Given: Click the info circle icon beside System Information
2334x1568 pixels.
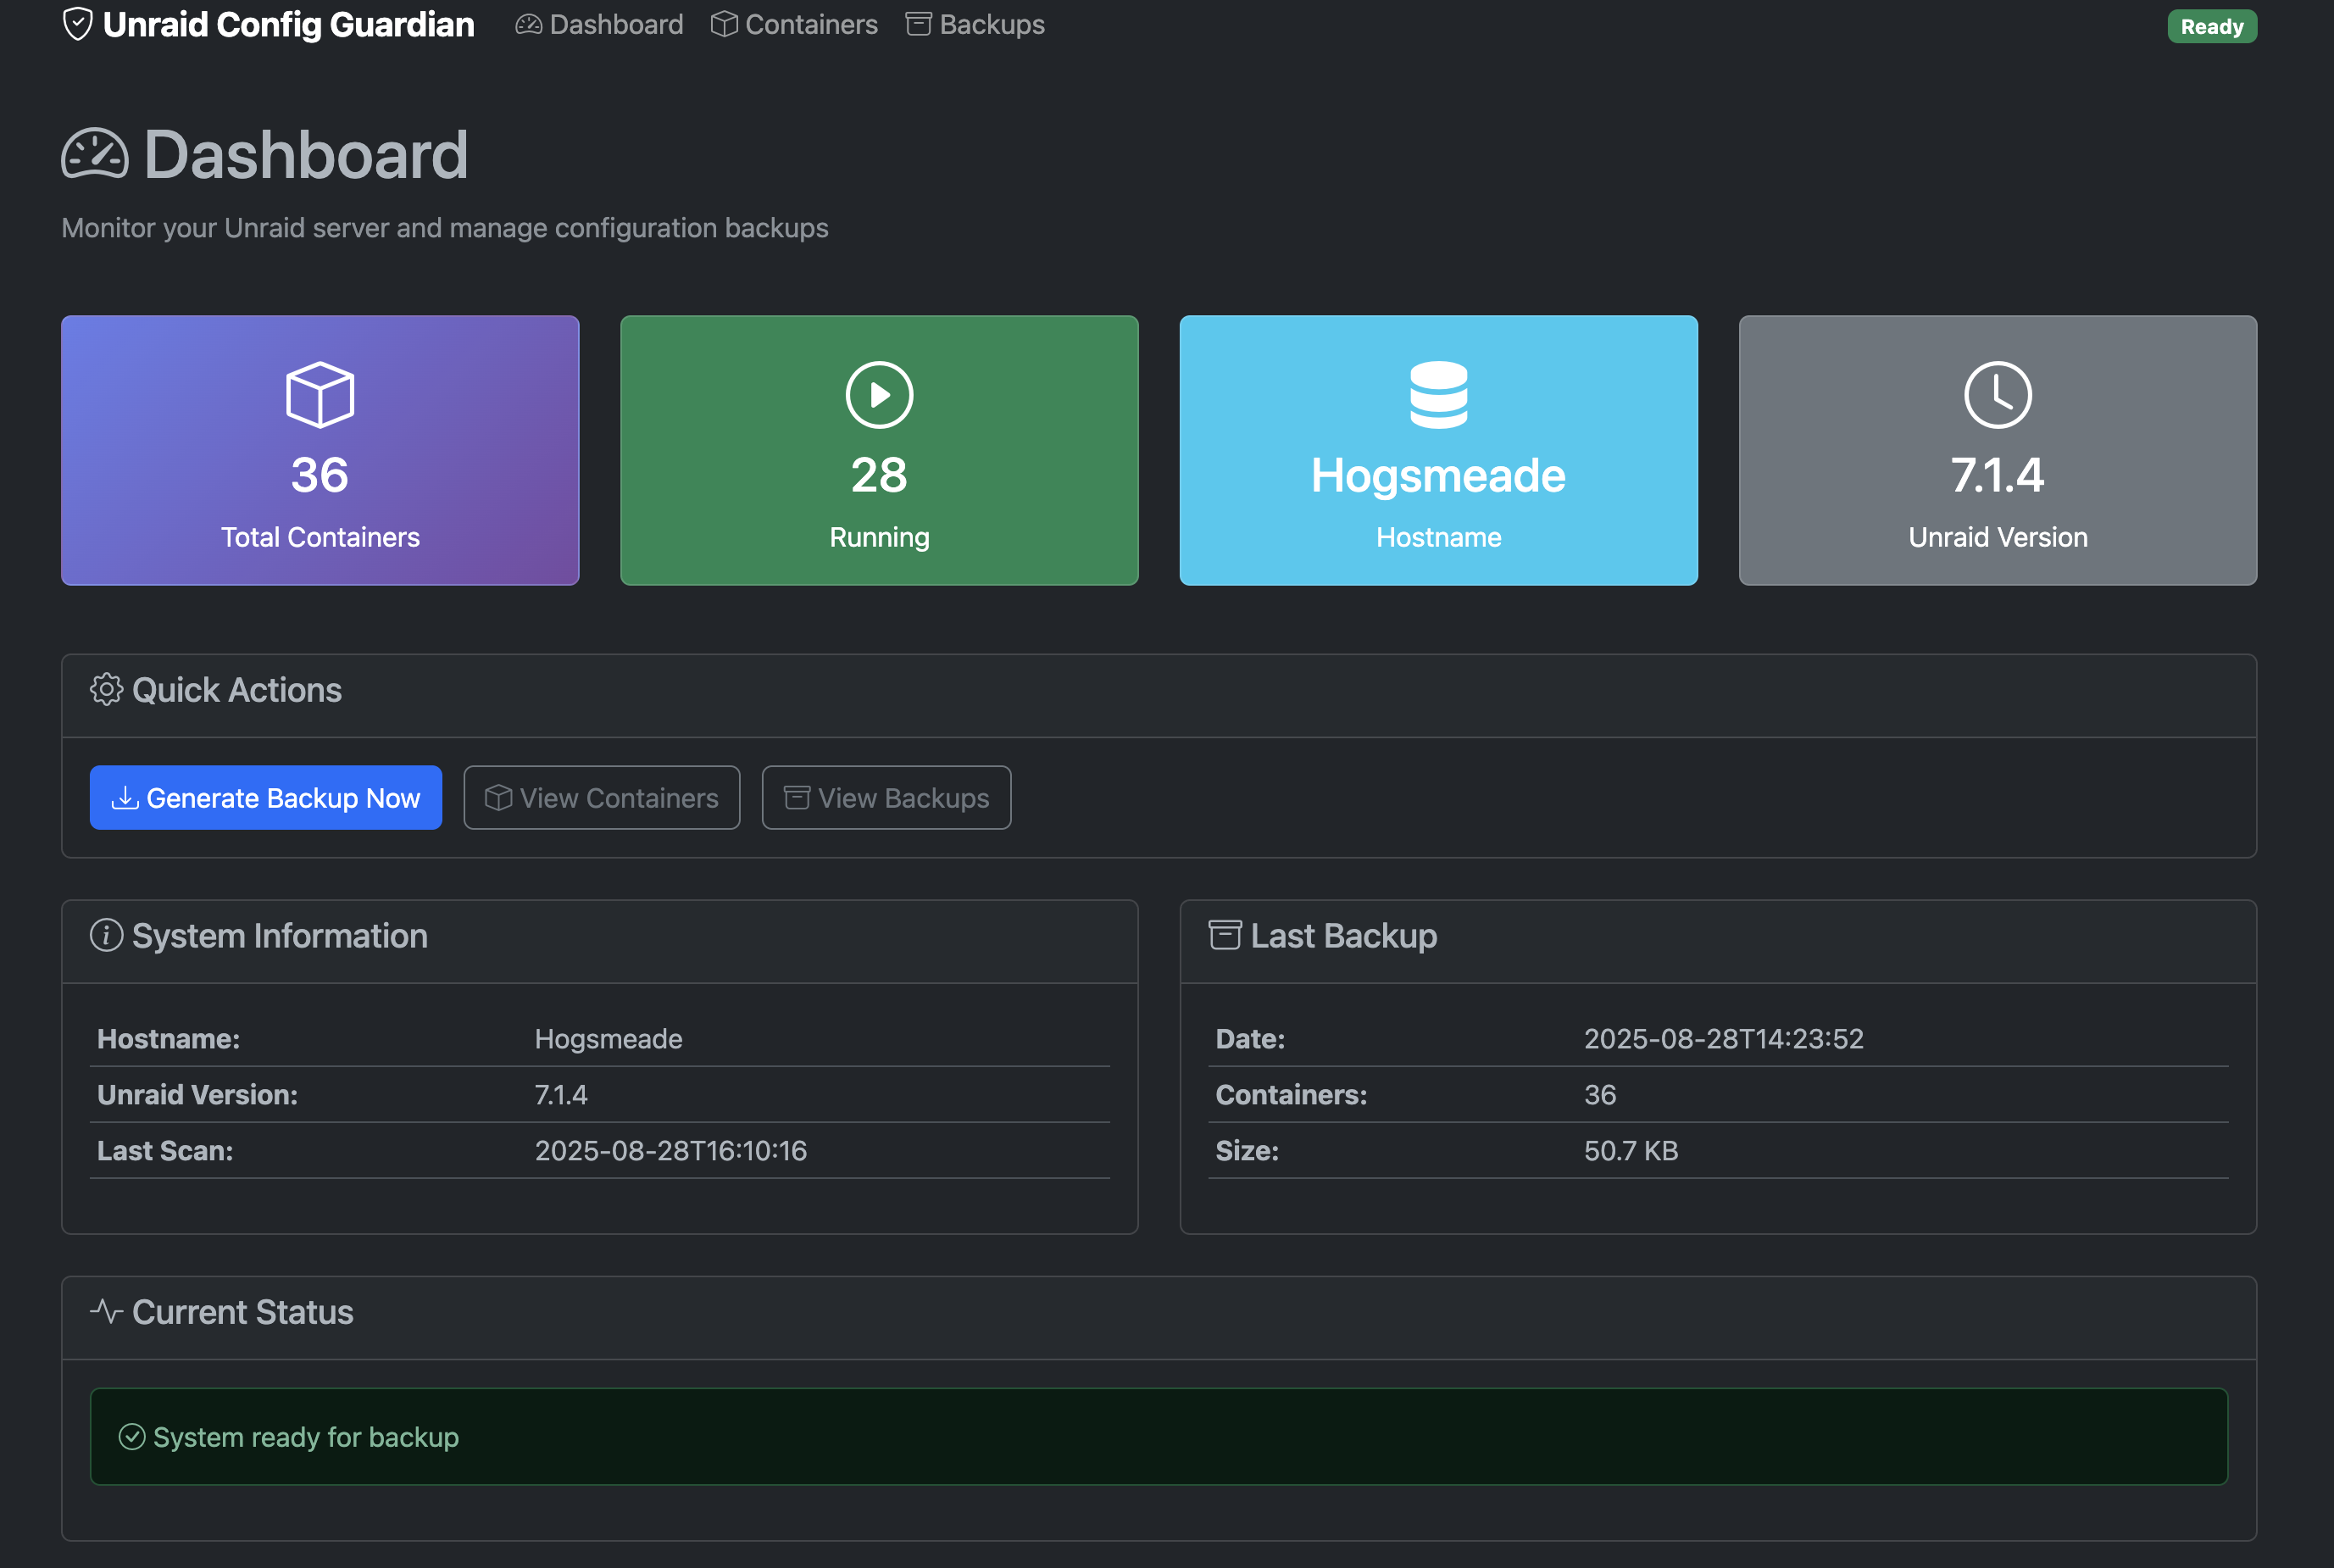Looking at the screenshot, I should click(x=106, y=936).
